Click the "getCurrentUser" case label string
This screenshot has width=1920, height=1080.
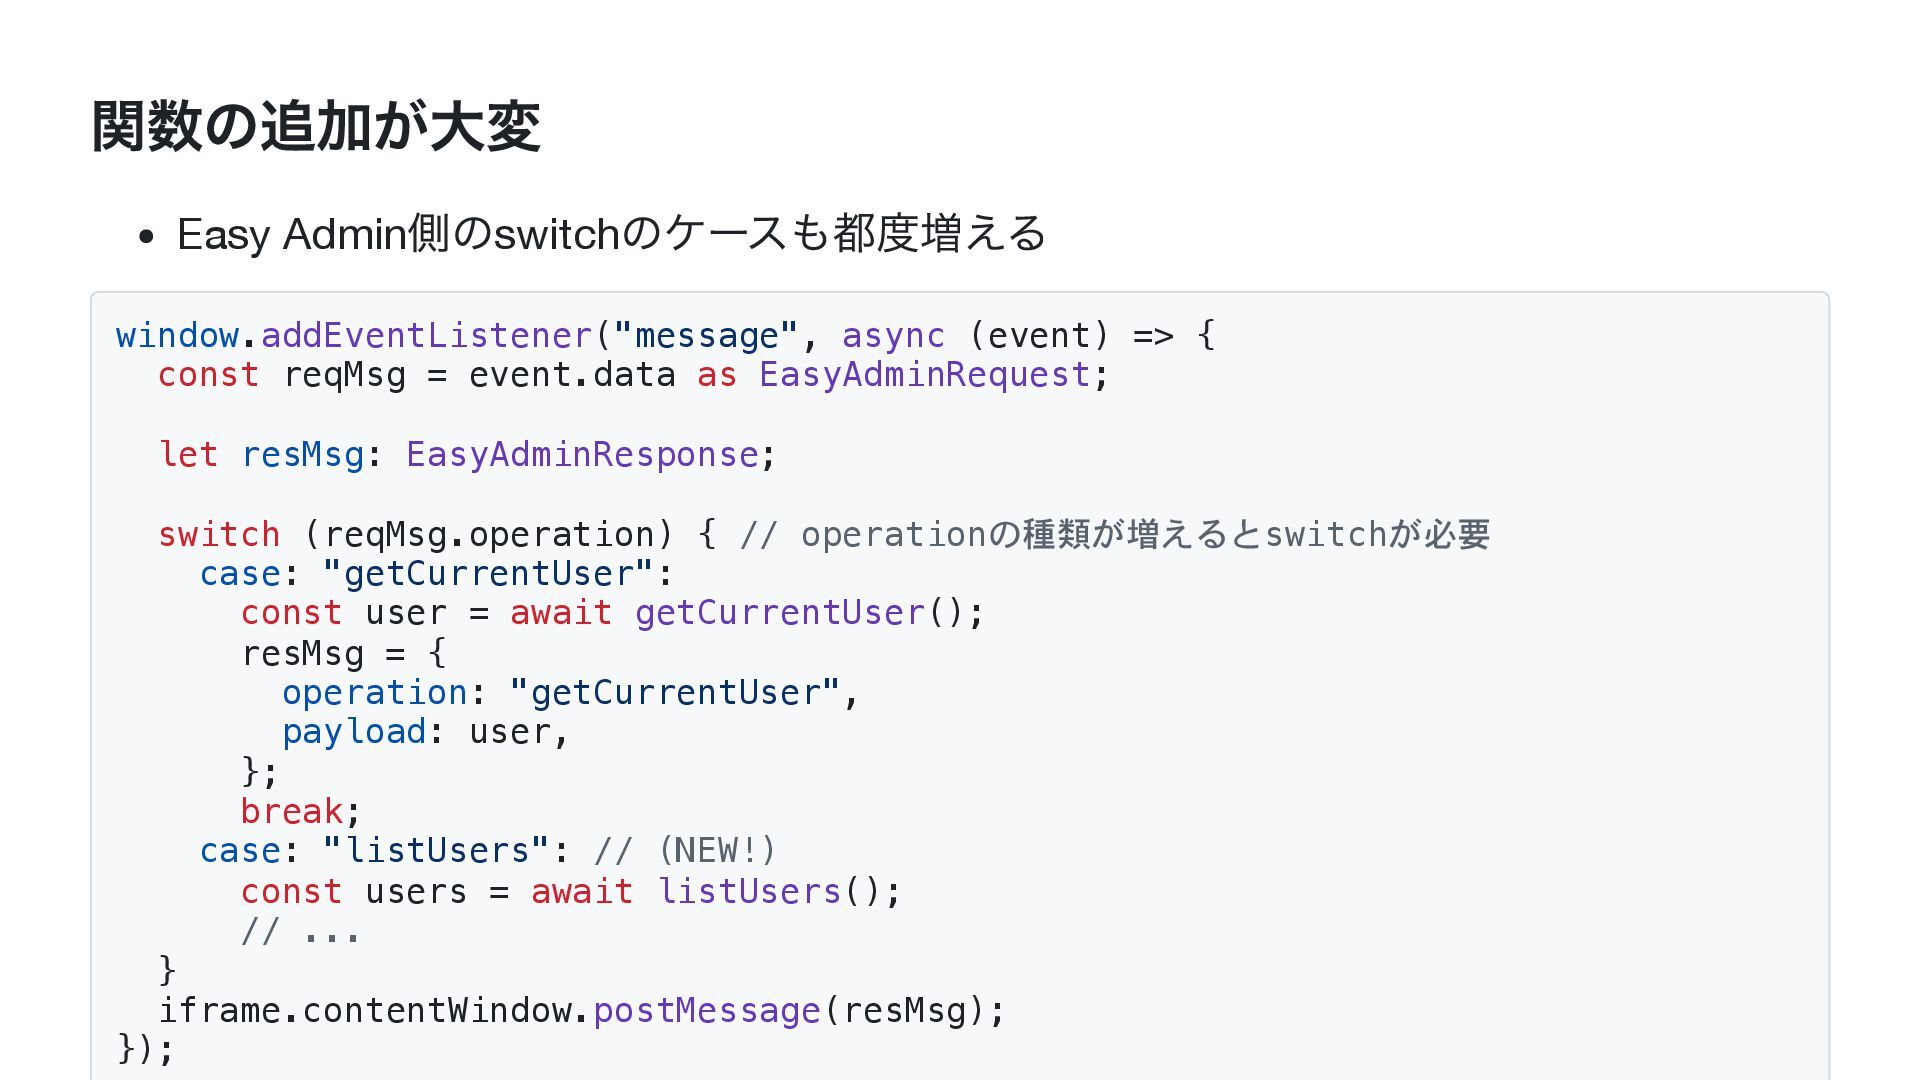point(489,574)
